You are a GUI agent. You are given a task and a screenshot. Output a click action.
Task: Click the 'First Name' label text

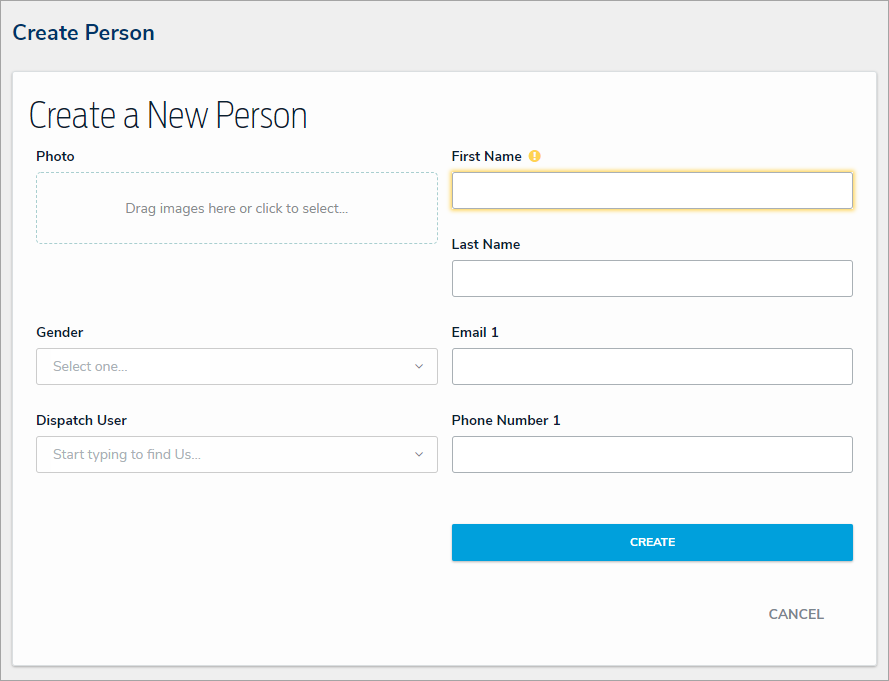click(x=487, y=156)
